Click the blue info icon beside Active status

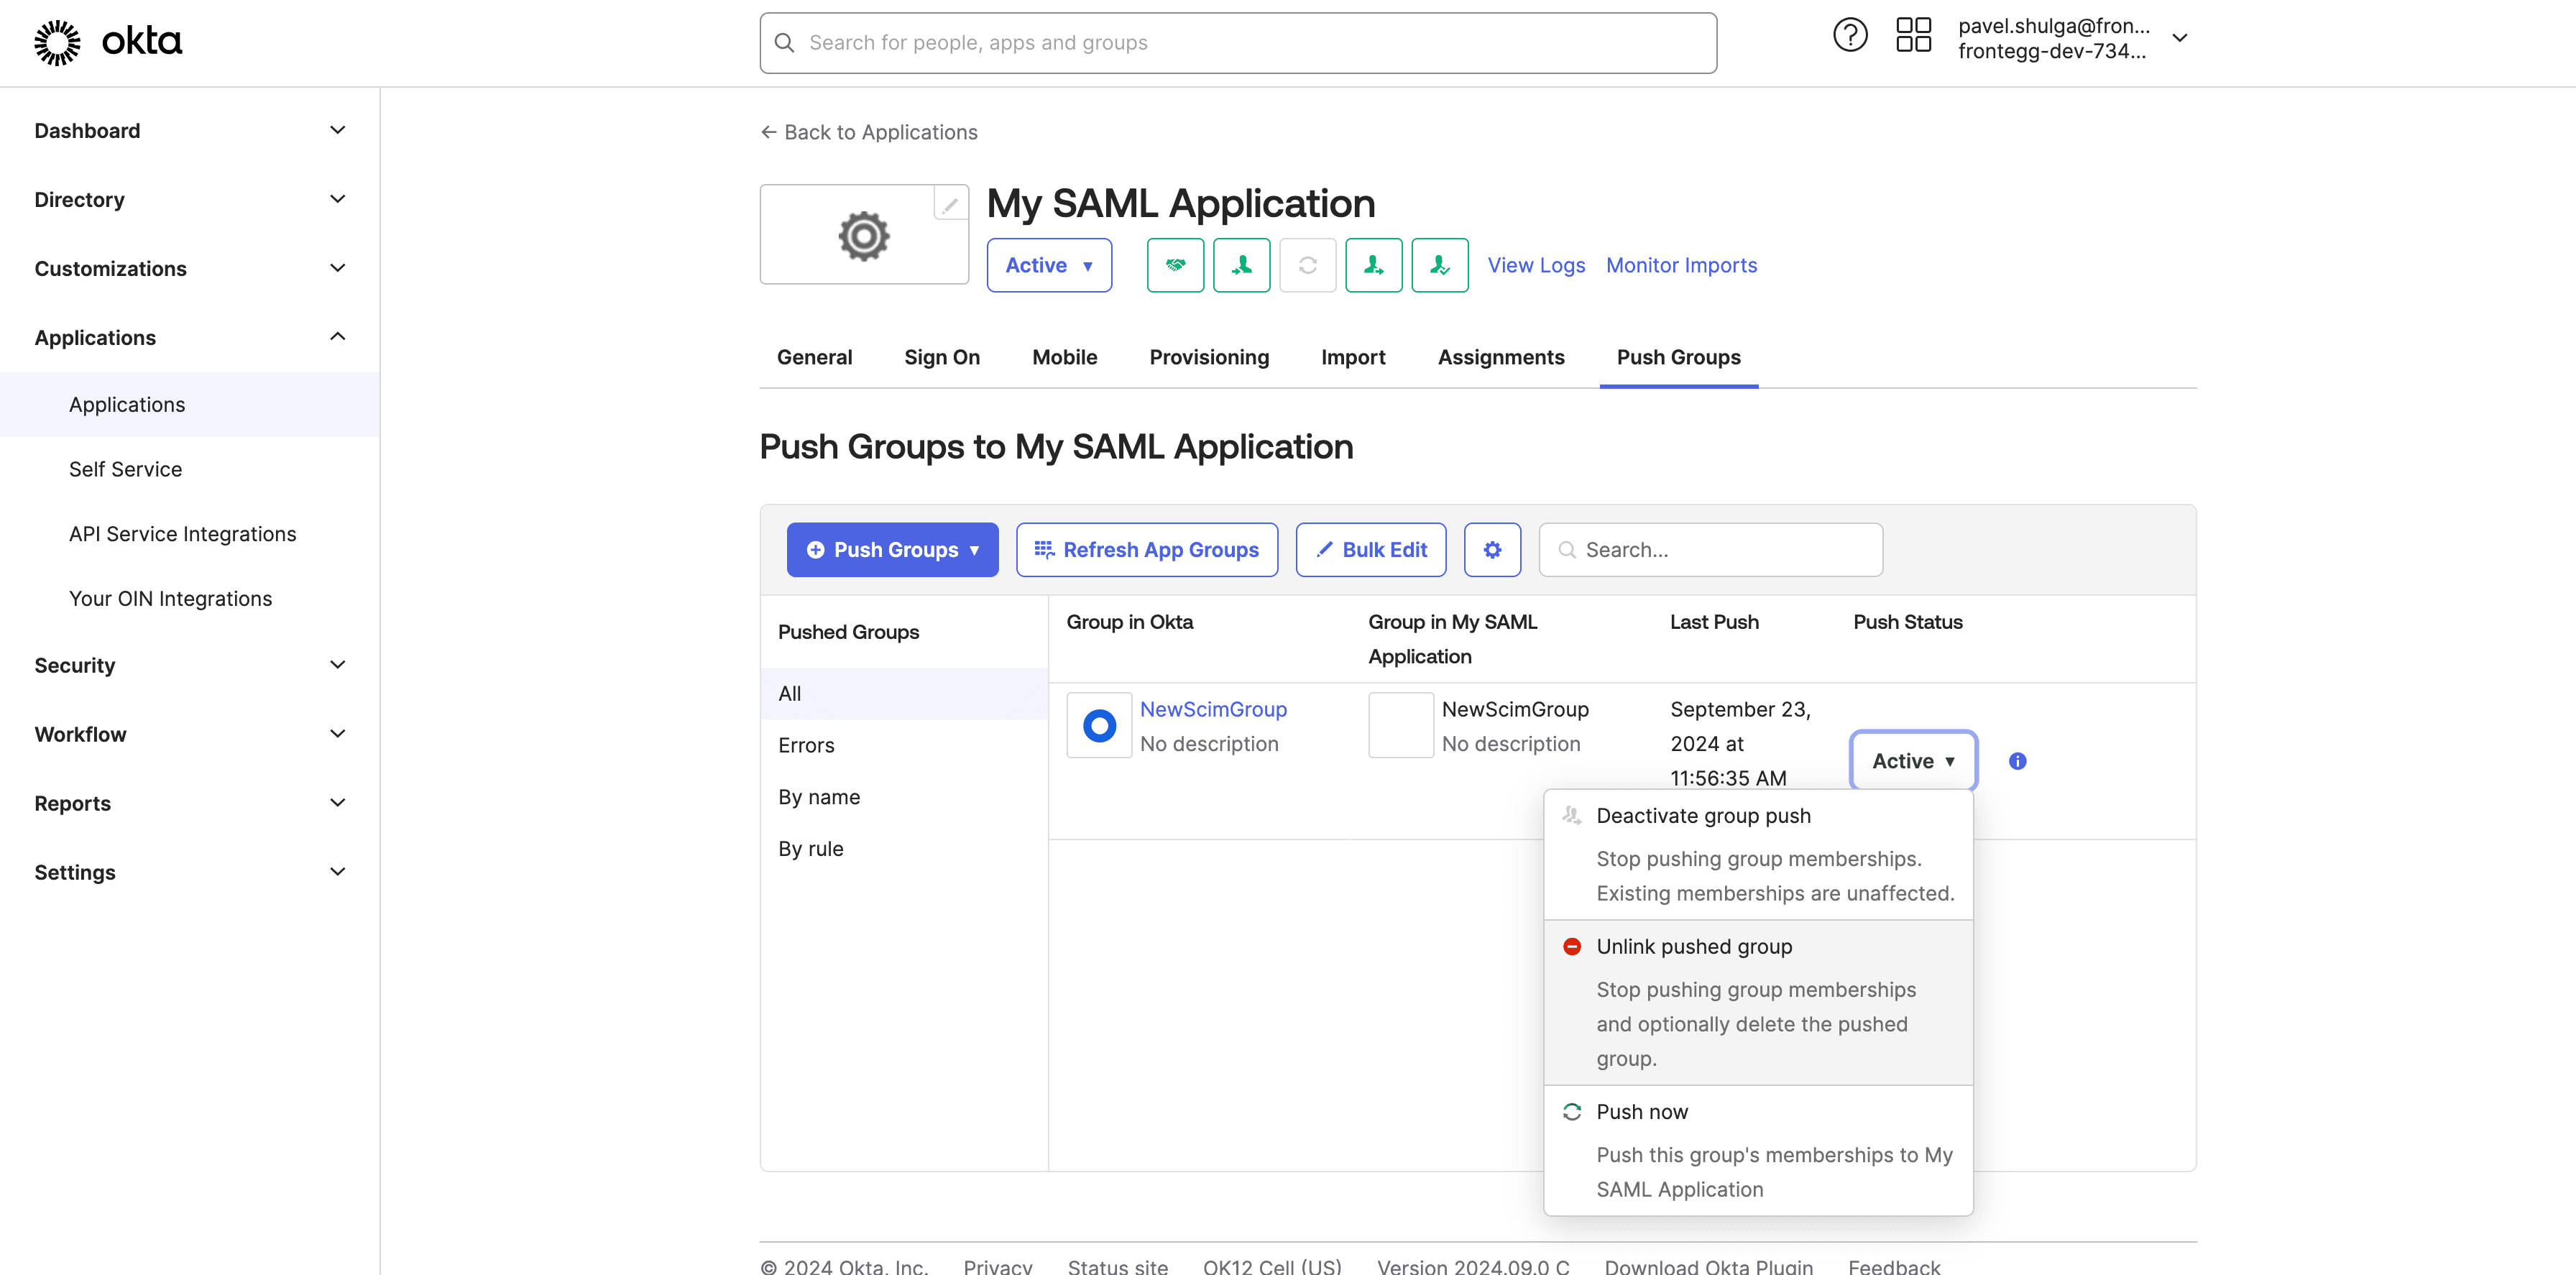click(x=2017, y=761)
